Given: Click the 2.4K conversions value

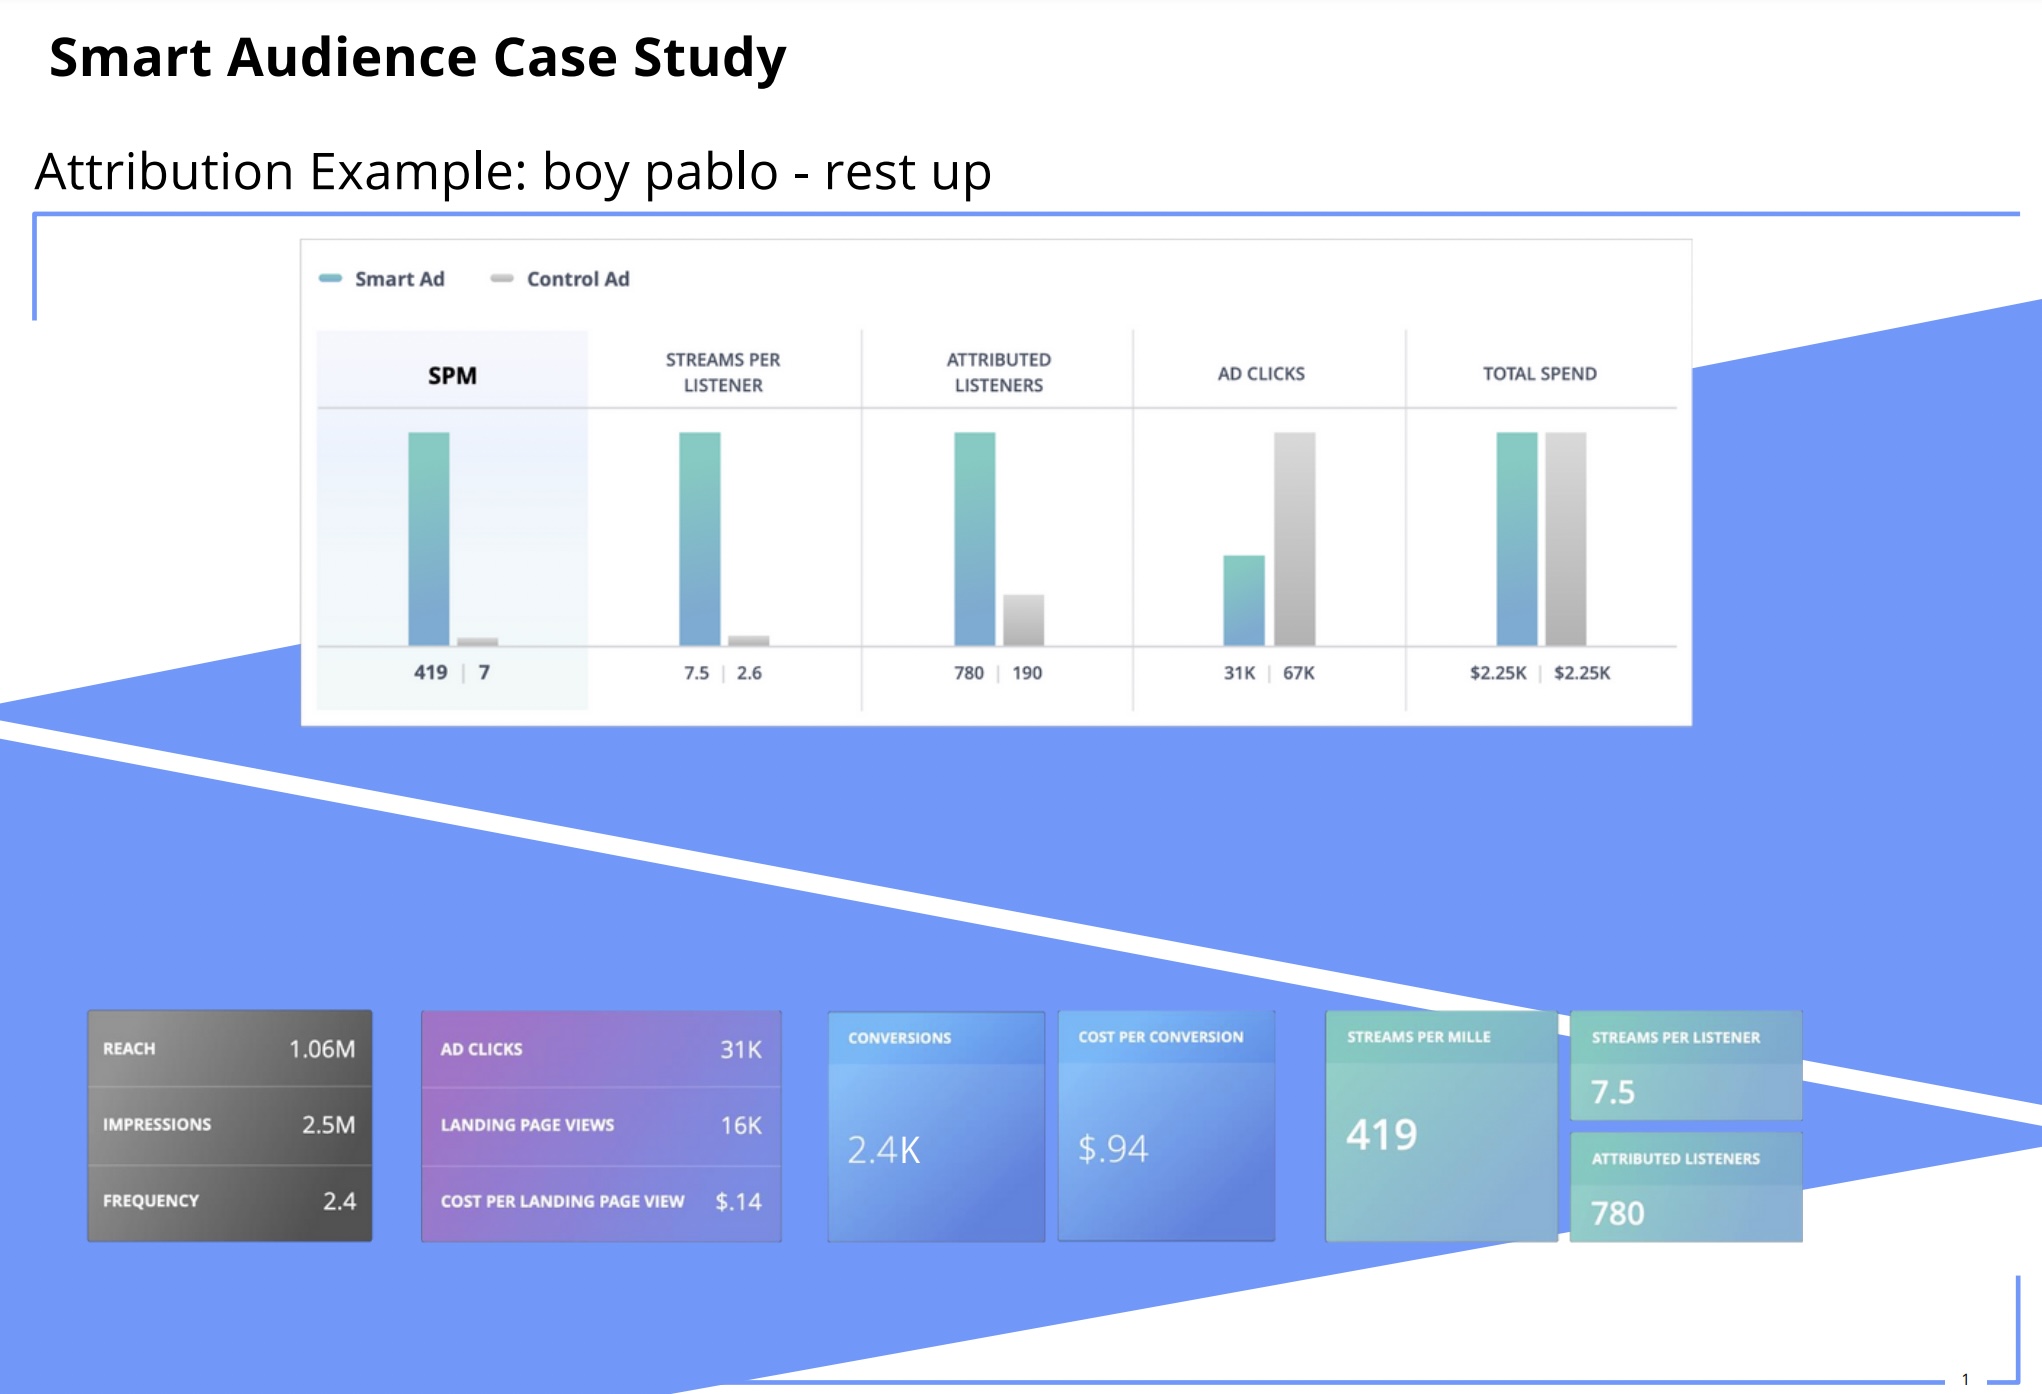Looking at the screenshot, I should (x=884, y=1150).
